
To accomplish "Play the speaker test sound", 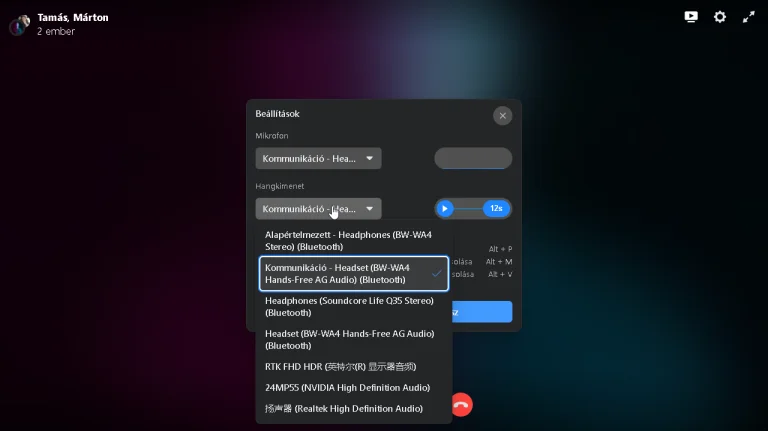I will coord(445,209).
